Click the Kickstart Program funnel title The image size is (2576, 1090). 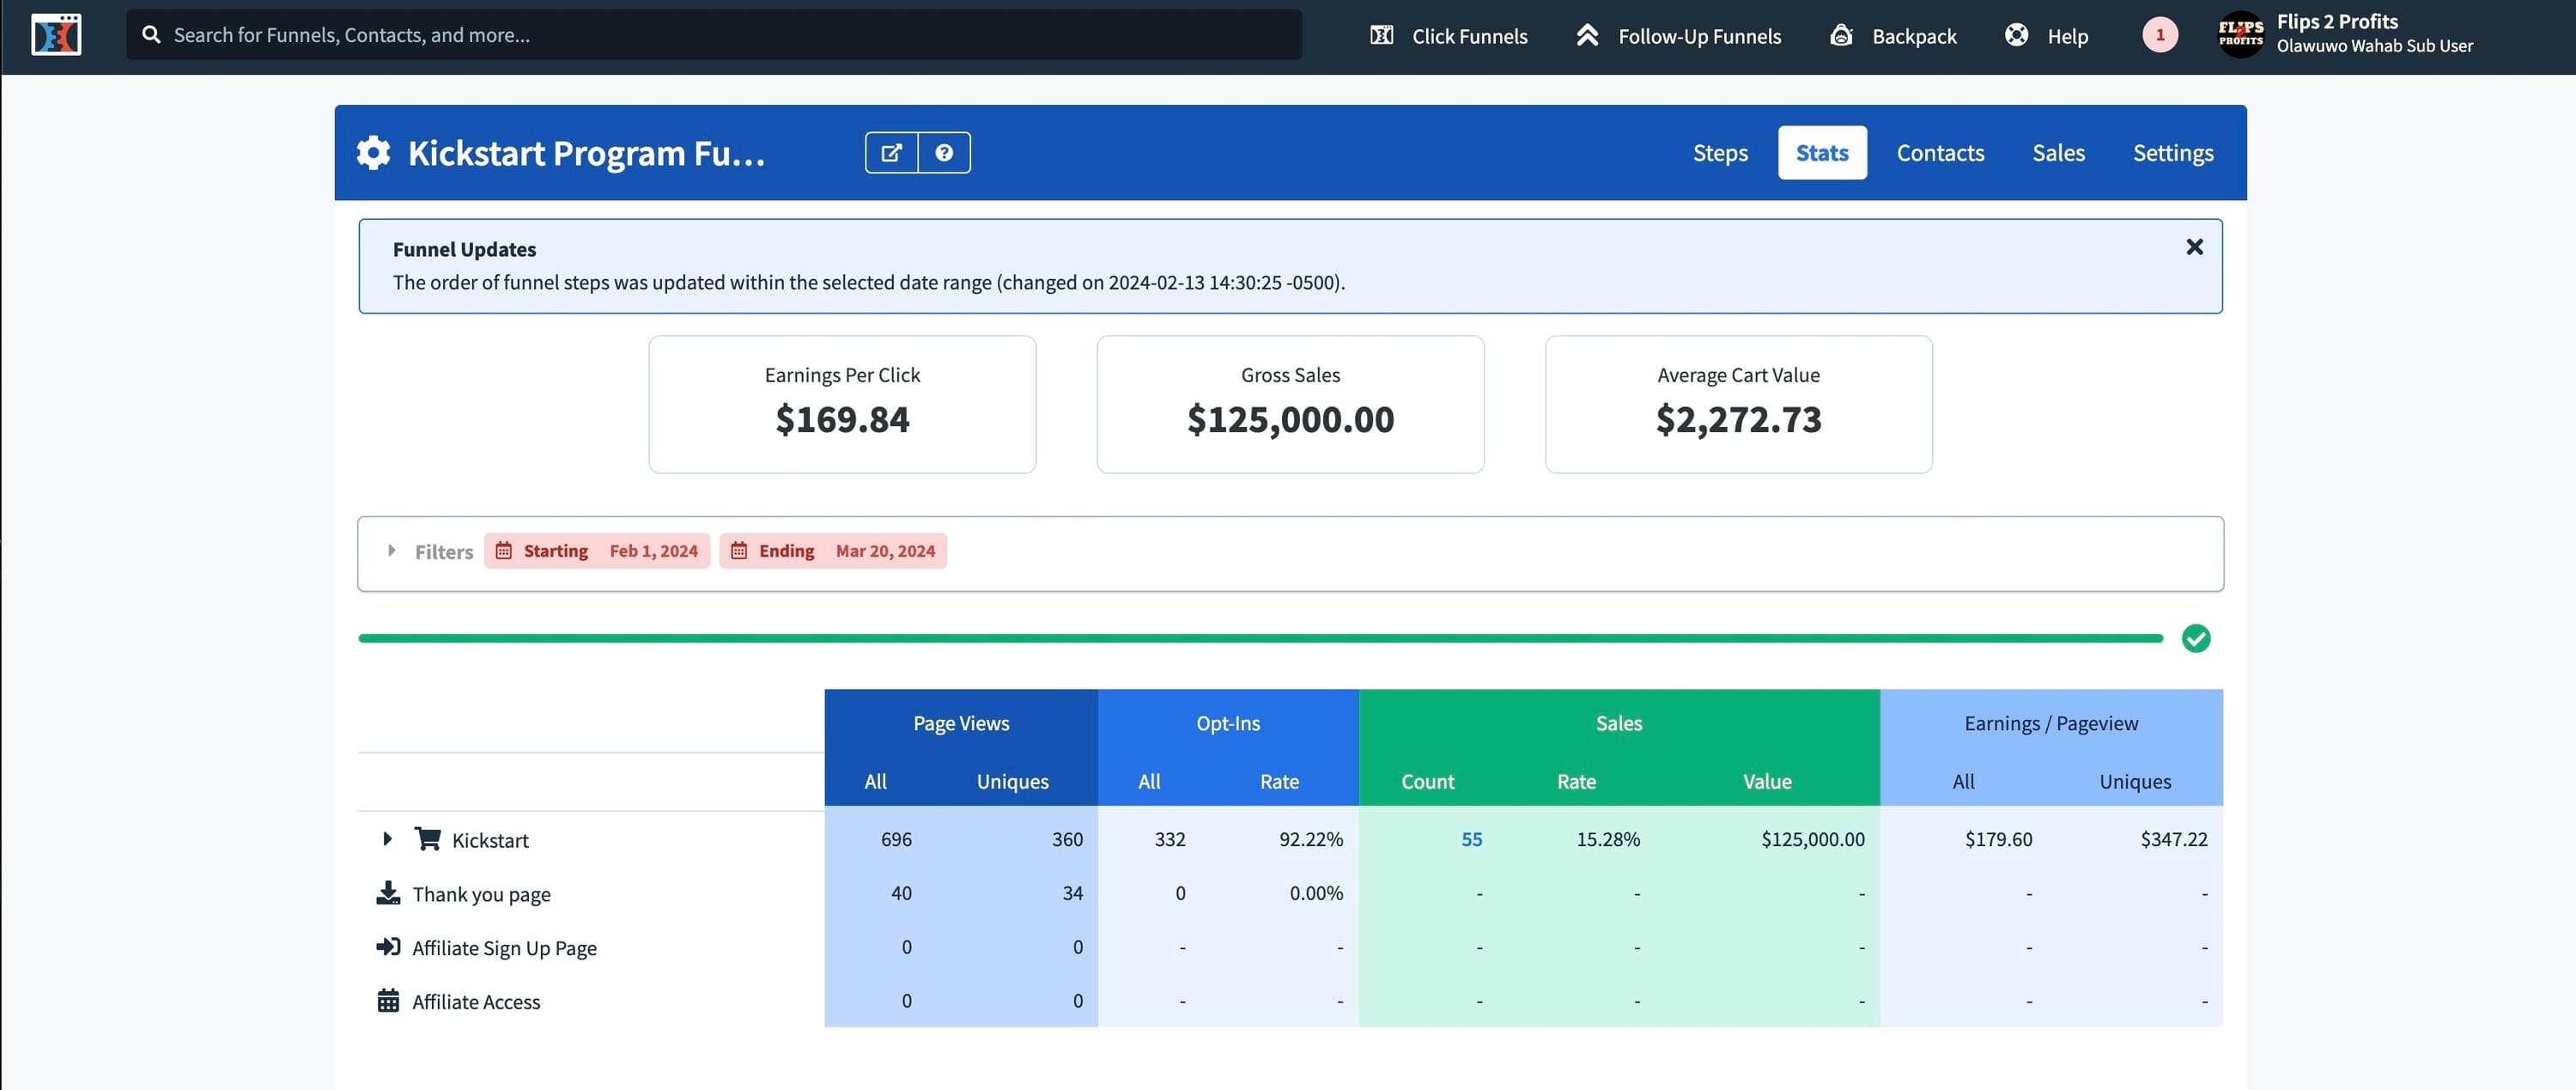point(586,153)
